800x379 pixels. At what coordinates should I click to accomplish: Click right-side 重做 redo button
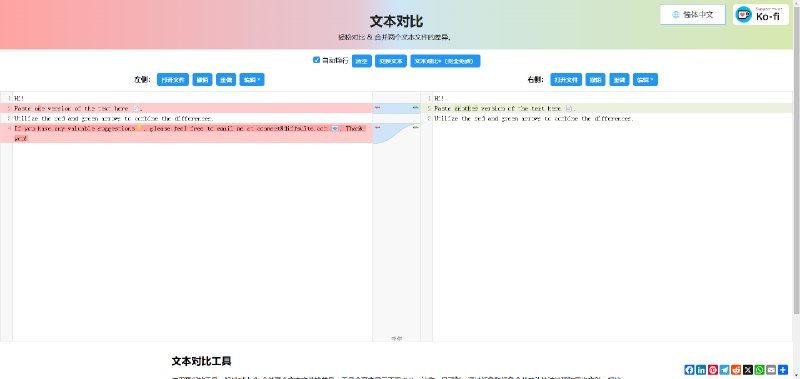tap(619, 80)
